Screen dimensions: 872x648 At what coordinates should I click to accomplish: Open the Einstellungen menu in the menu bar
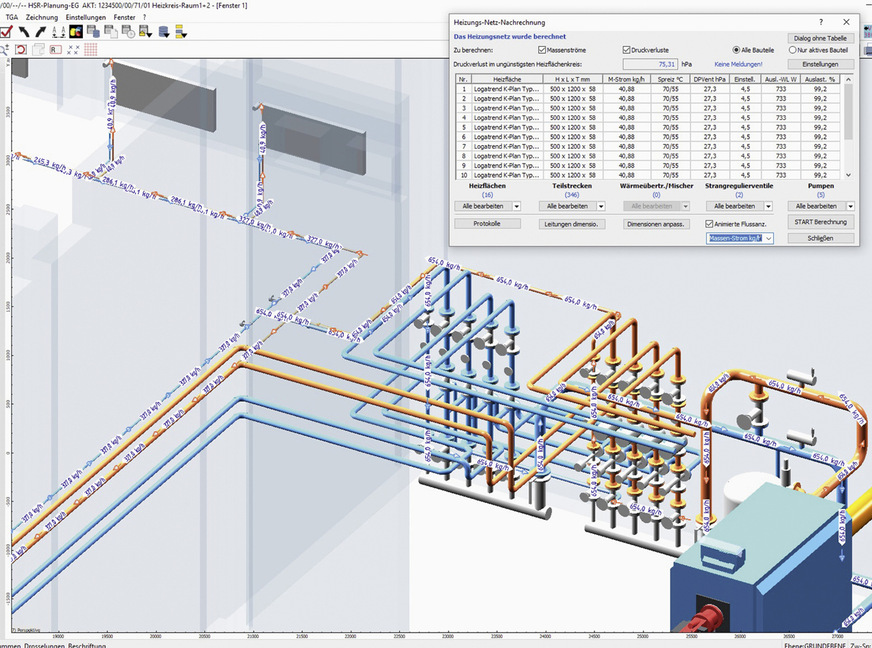pos(86,17)
